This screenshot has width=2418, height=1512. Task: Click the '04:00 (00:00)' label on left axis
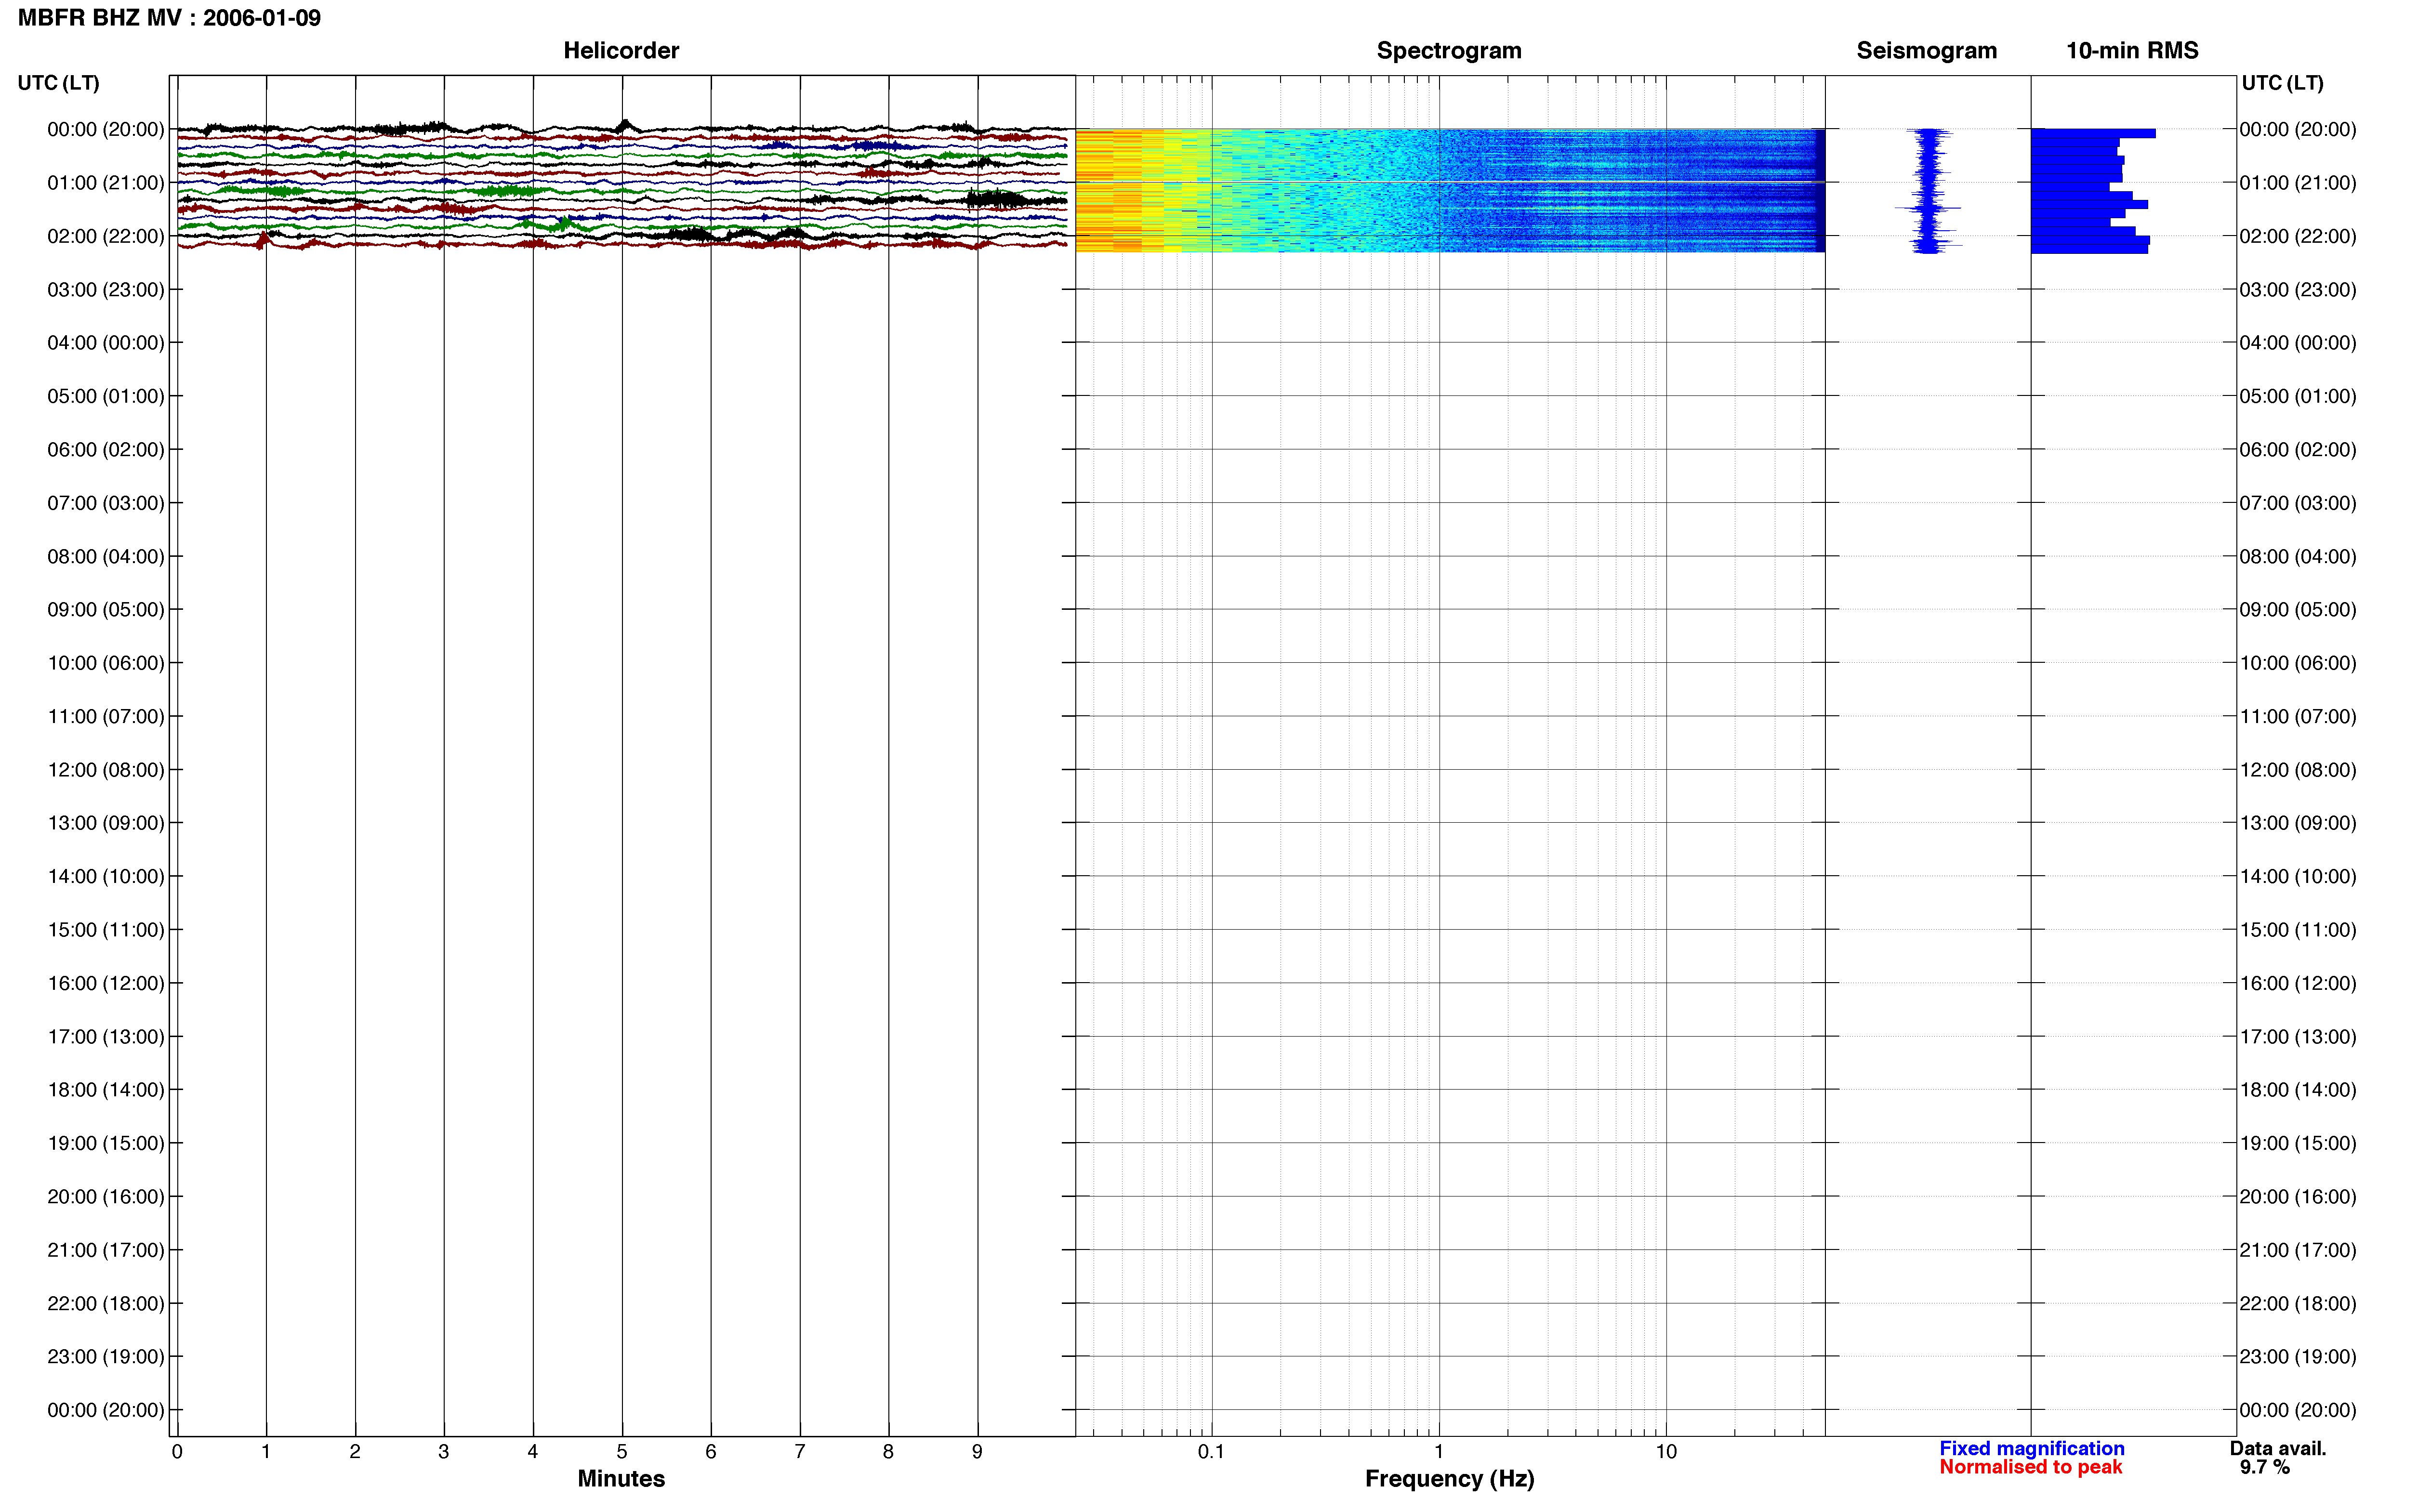pyautogui.click(x=106, y=343)
